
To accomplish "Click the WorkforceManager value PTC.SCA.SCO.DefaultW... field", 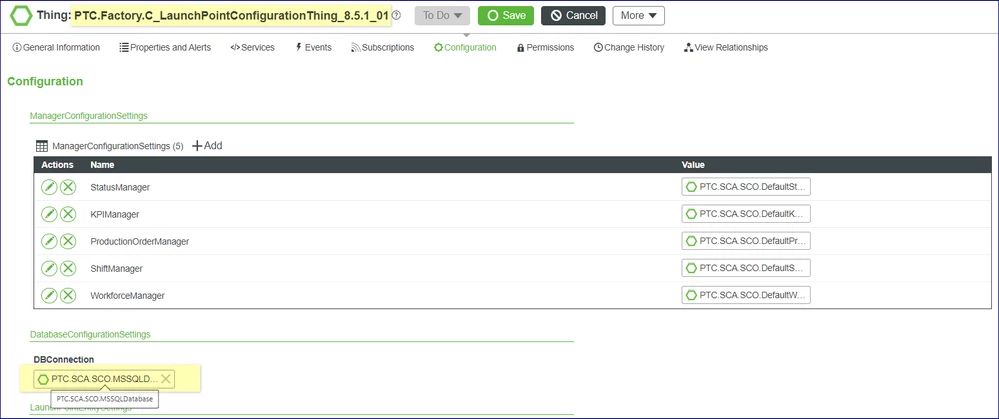I will [745, 295].
